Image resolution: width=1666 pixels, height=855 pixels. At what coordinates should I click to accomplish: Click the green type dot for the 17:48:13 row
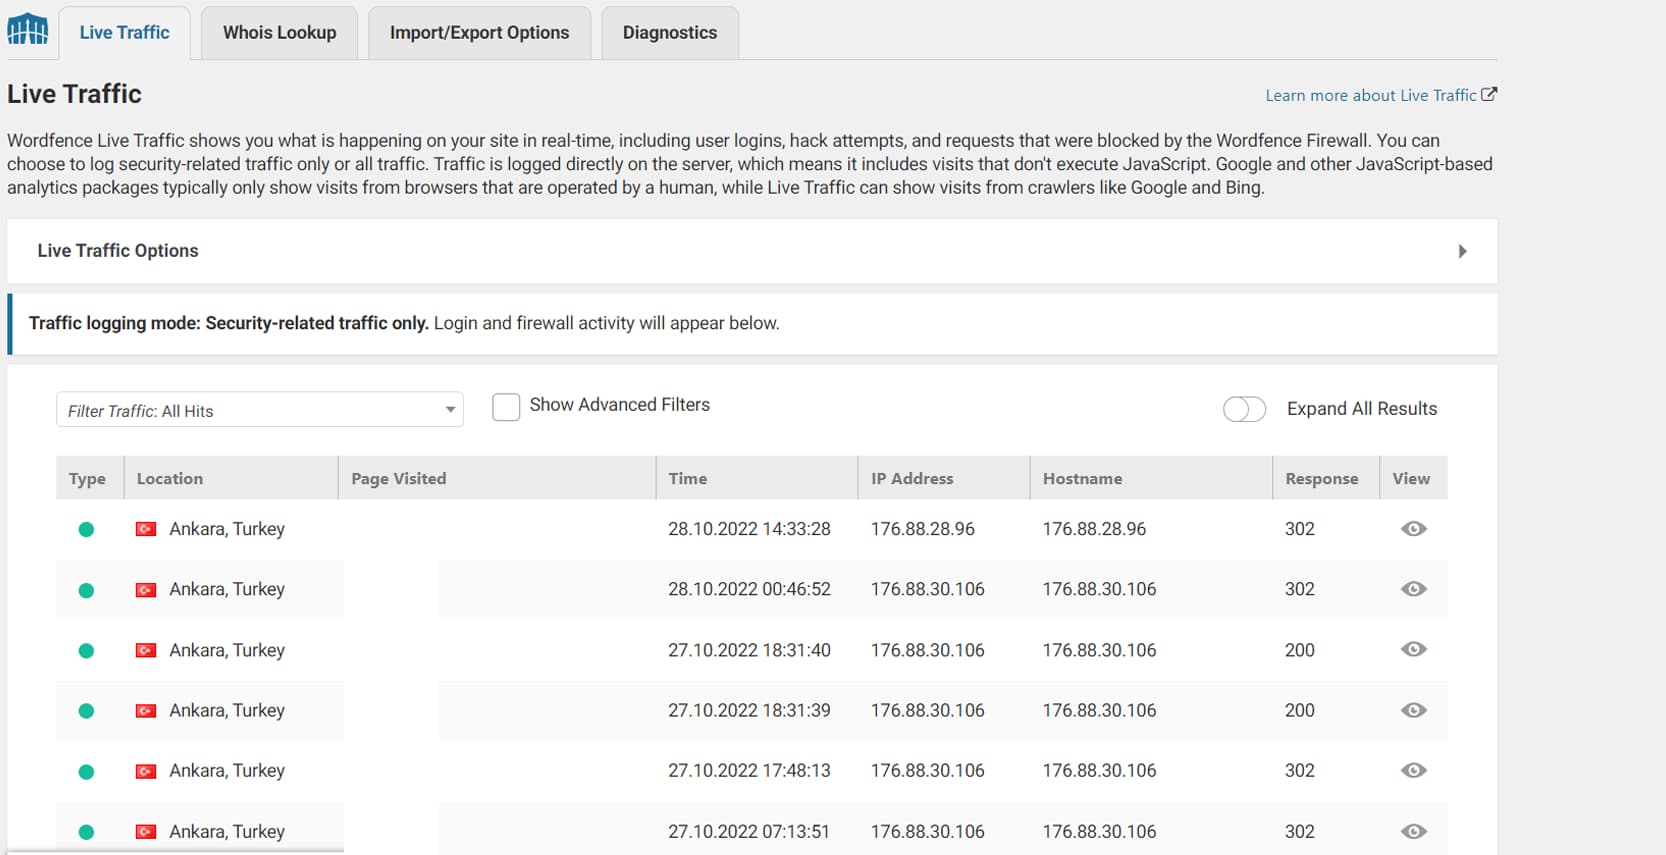coord(86,772)
